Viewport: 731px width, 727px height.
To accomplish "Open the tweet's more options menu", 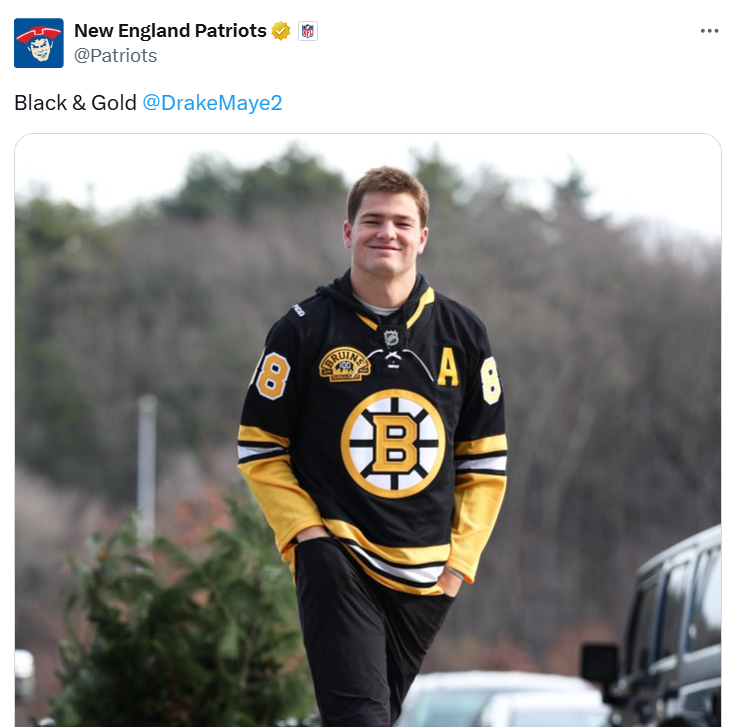I will click(x=709, y=31).
